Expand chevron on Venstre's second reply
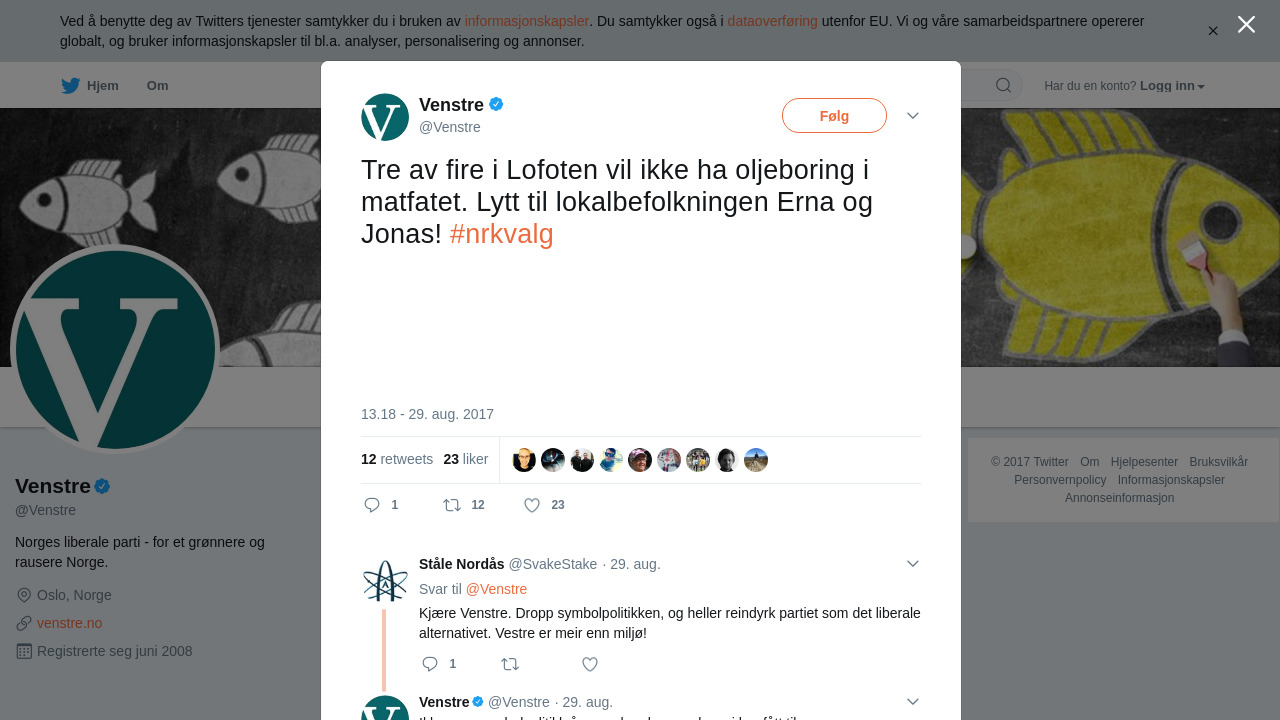The image size is (1280, 720). coord(913,702)
